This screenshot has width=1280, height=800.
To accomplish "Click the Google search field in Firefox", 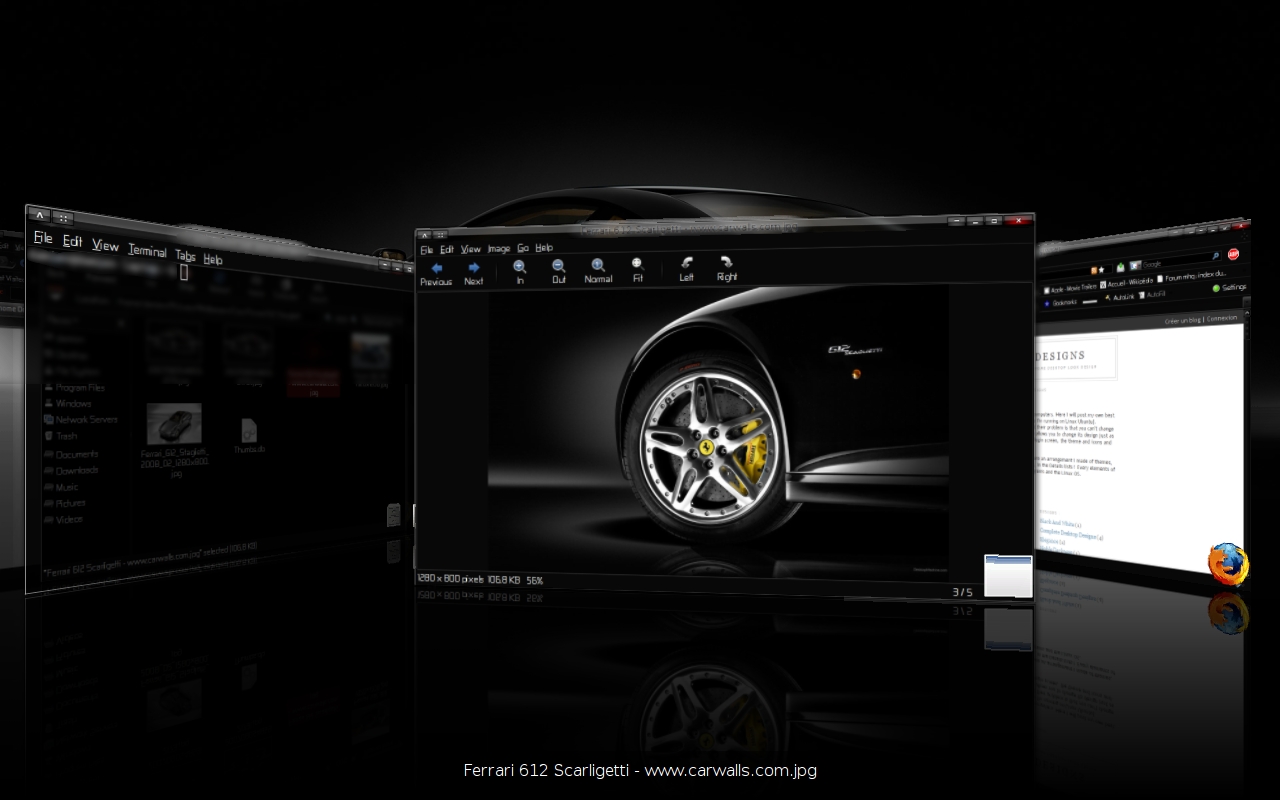I will tap(1175, 263).
